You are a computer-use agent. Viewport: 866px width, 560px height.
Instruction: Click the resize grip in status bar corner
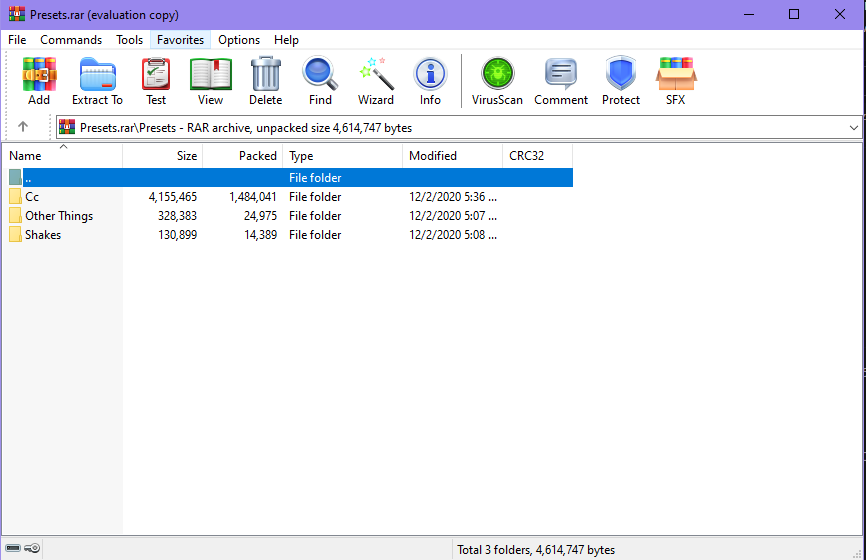[858, 553]
